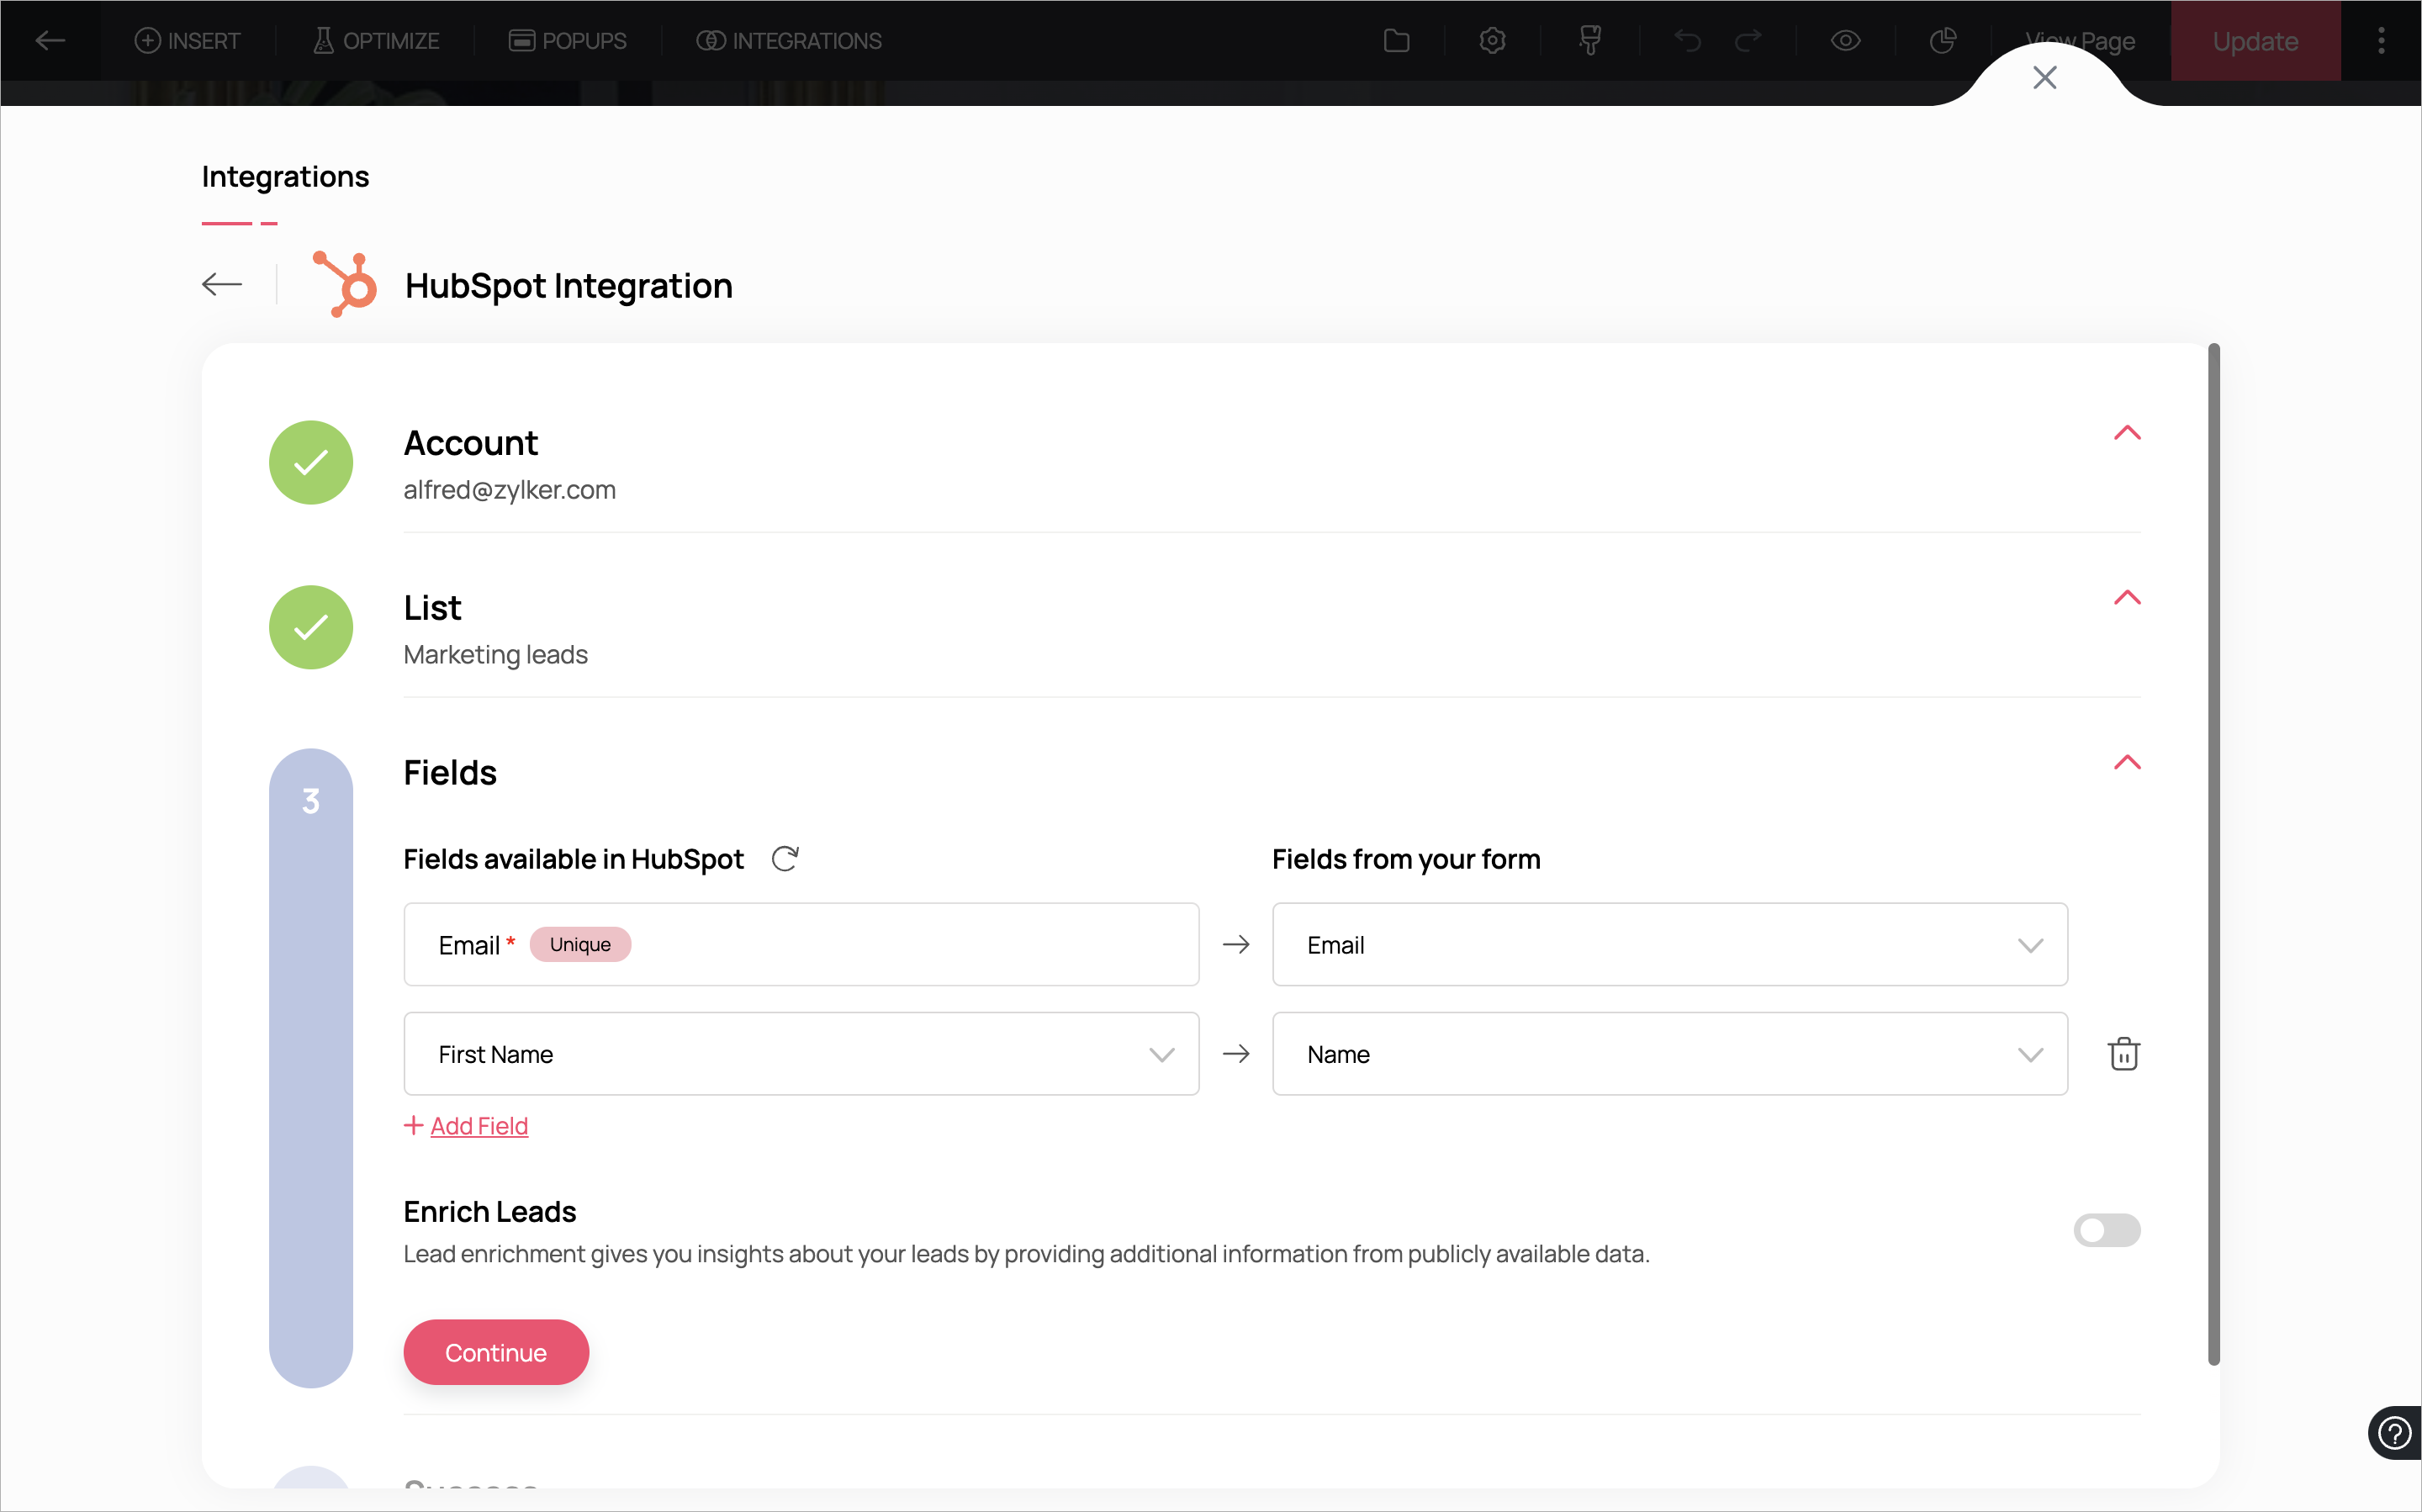Screen dimensions: 2422x1512
Task: Open the folder icon in toolbar
Action: tap(1396, 41)
